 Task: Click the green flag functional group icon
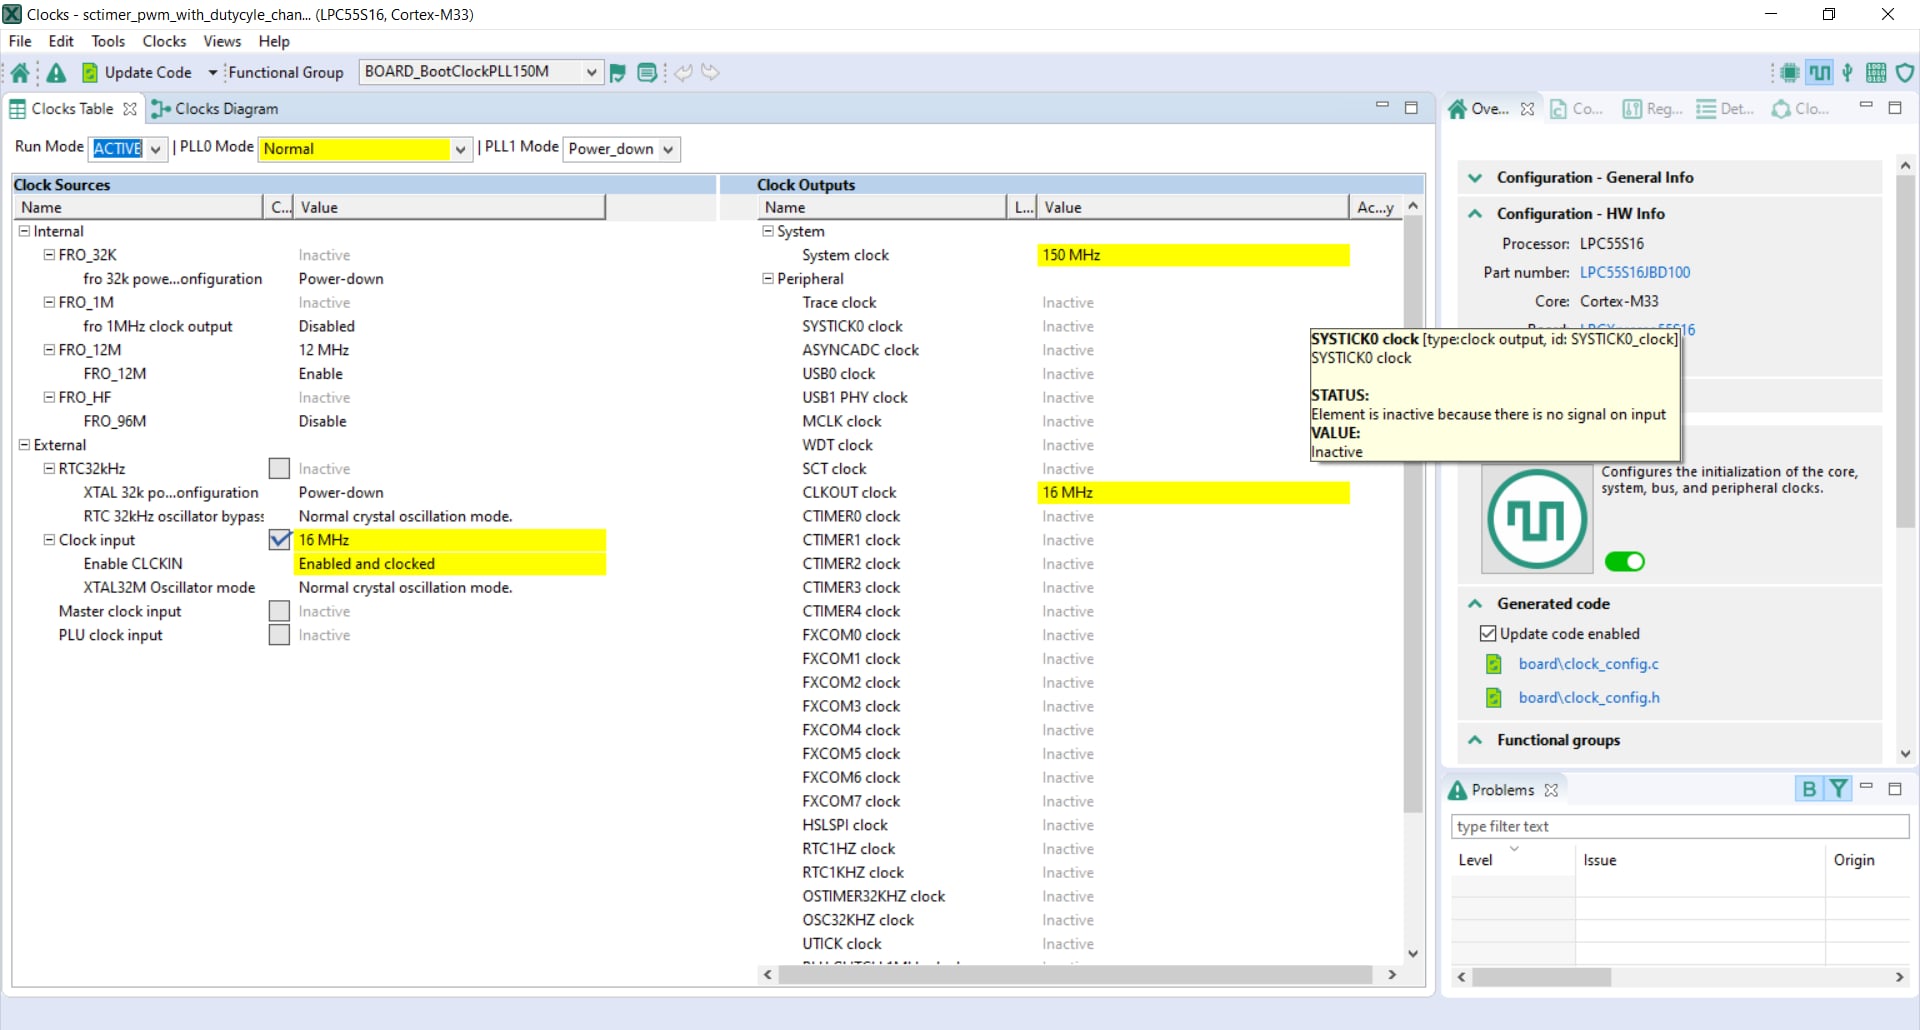[x=618, y=72]
